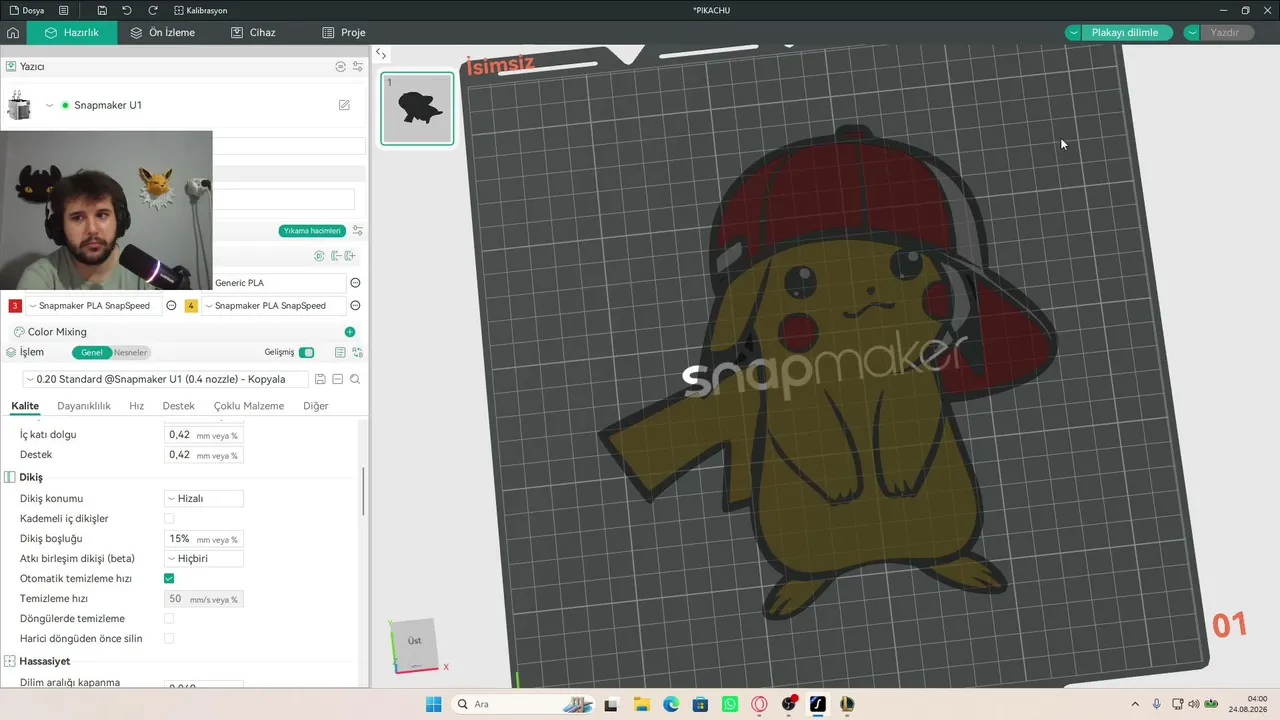The image size is (1280, 720).
Task: Open printer settings sliders icon in Yazıcı header
Action: pos(357,66)
